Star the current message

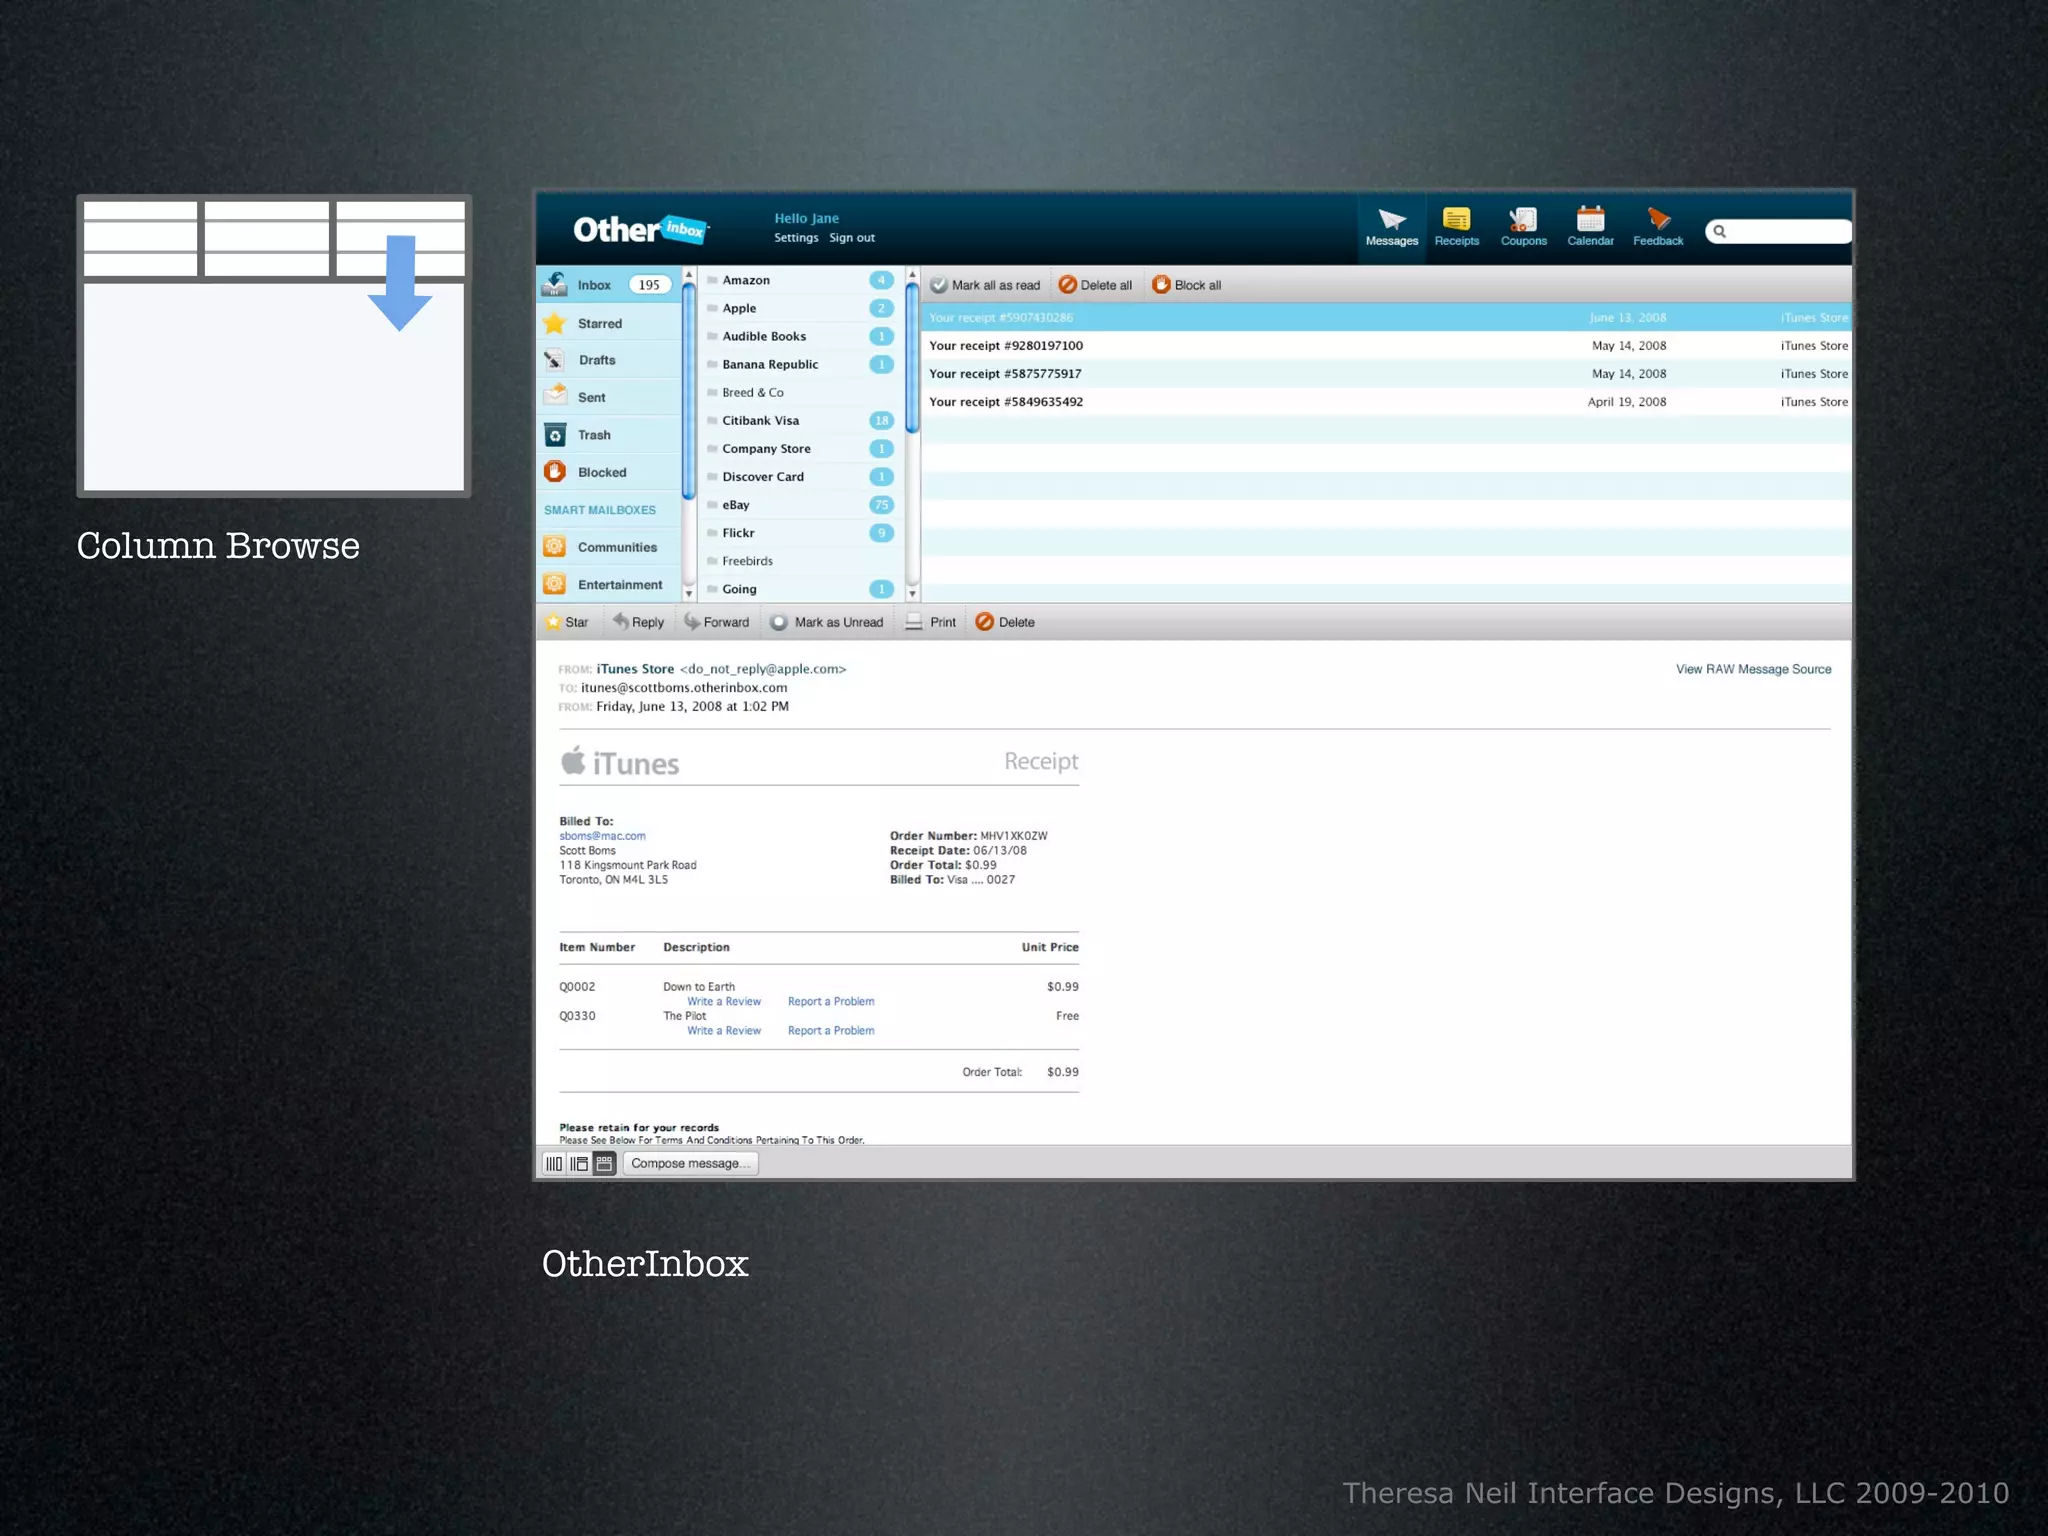(x=567, y=622)
